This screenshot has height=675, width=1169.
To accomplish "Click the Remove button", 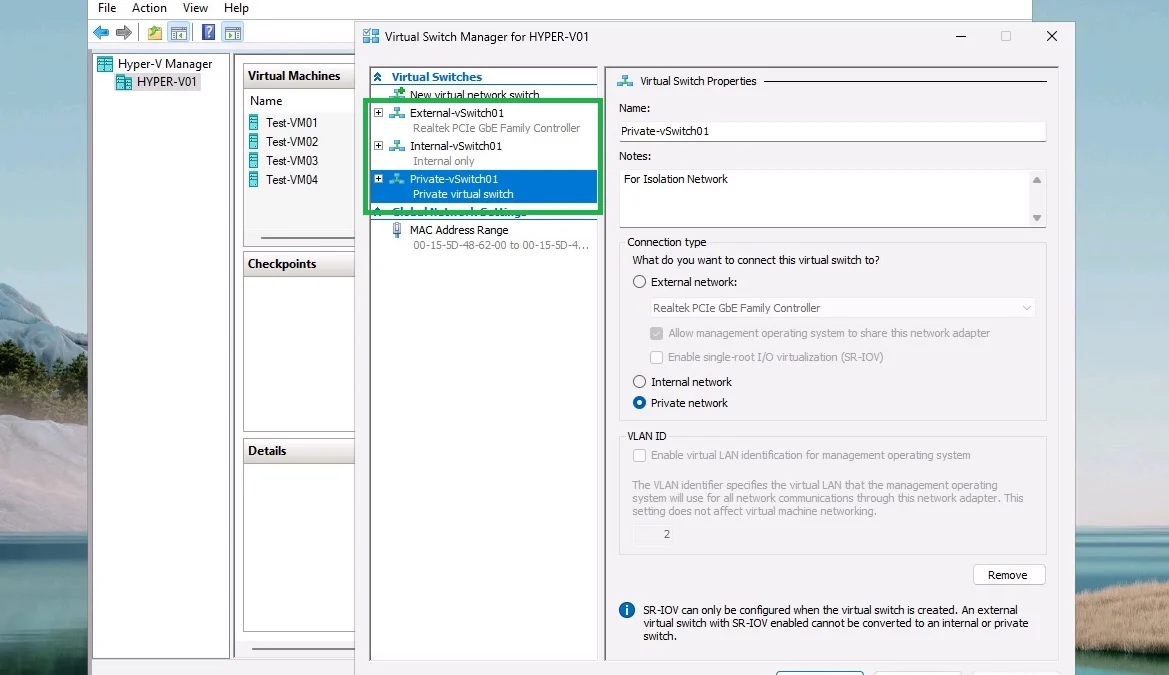I will point(1009,575).
